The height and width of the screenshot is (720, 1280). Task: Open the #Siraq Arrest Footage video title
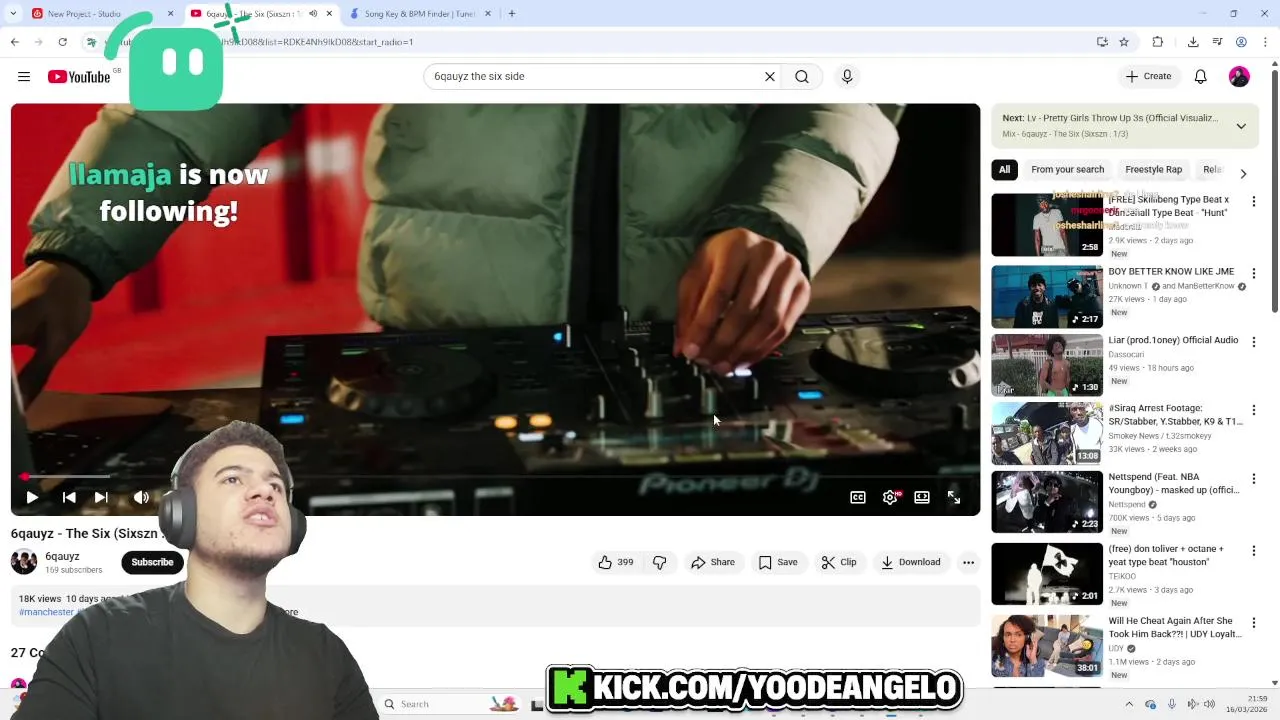[x=1175, y=415]
